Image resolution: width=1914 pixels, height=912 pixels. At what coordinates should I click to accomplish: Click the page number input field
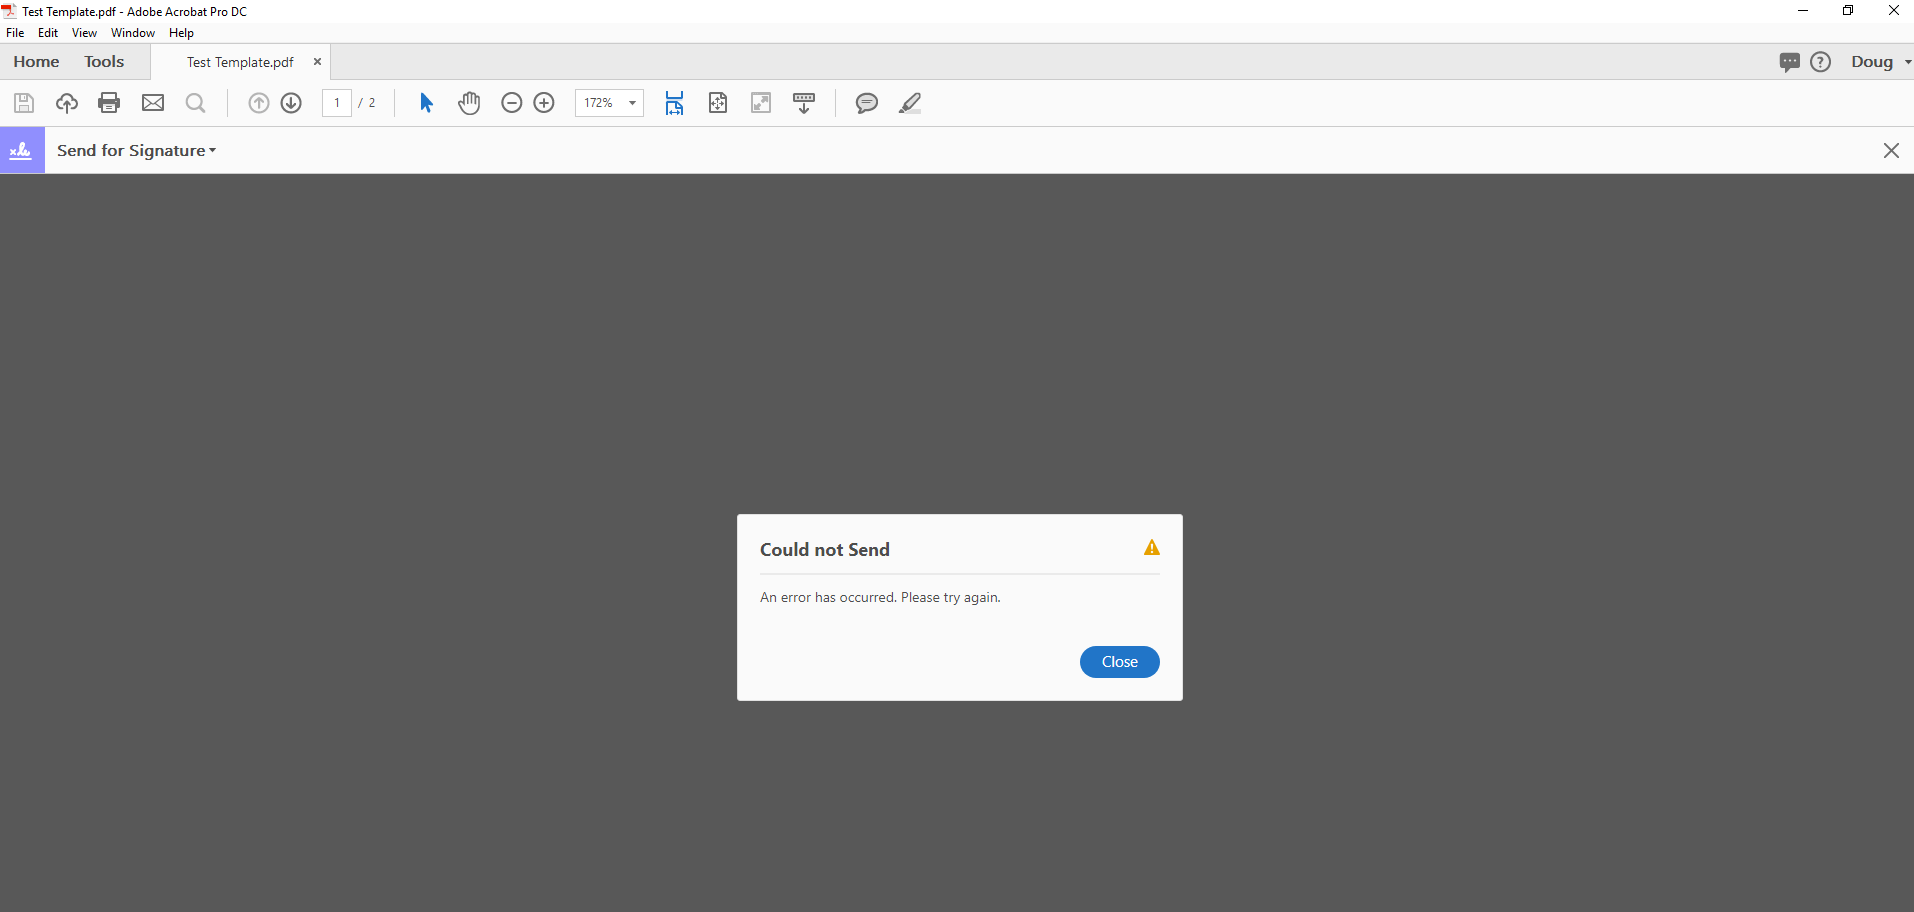pos(337,103)
